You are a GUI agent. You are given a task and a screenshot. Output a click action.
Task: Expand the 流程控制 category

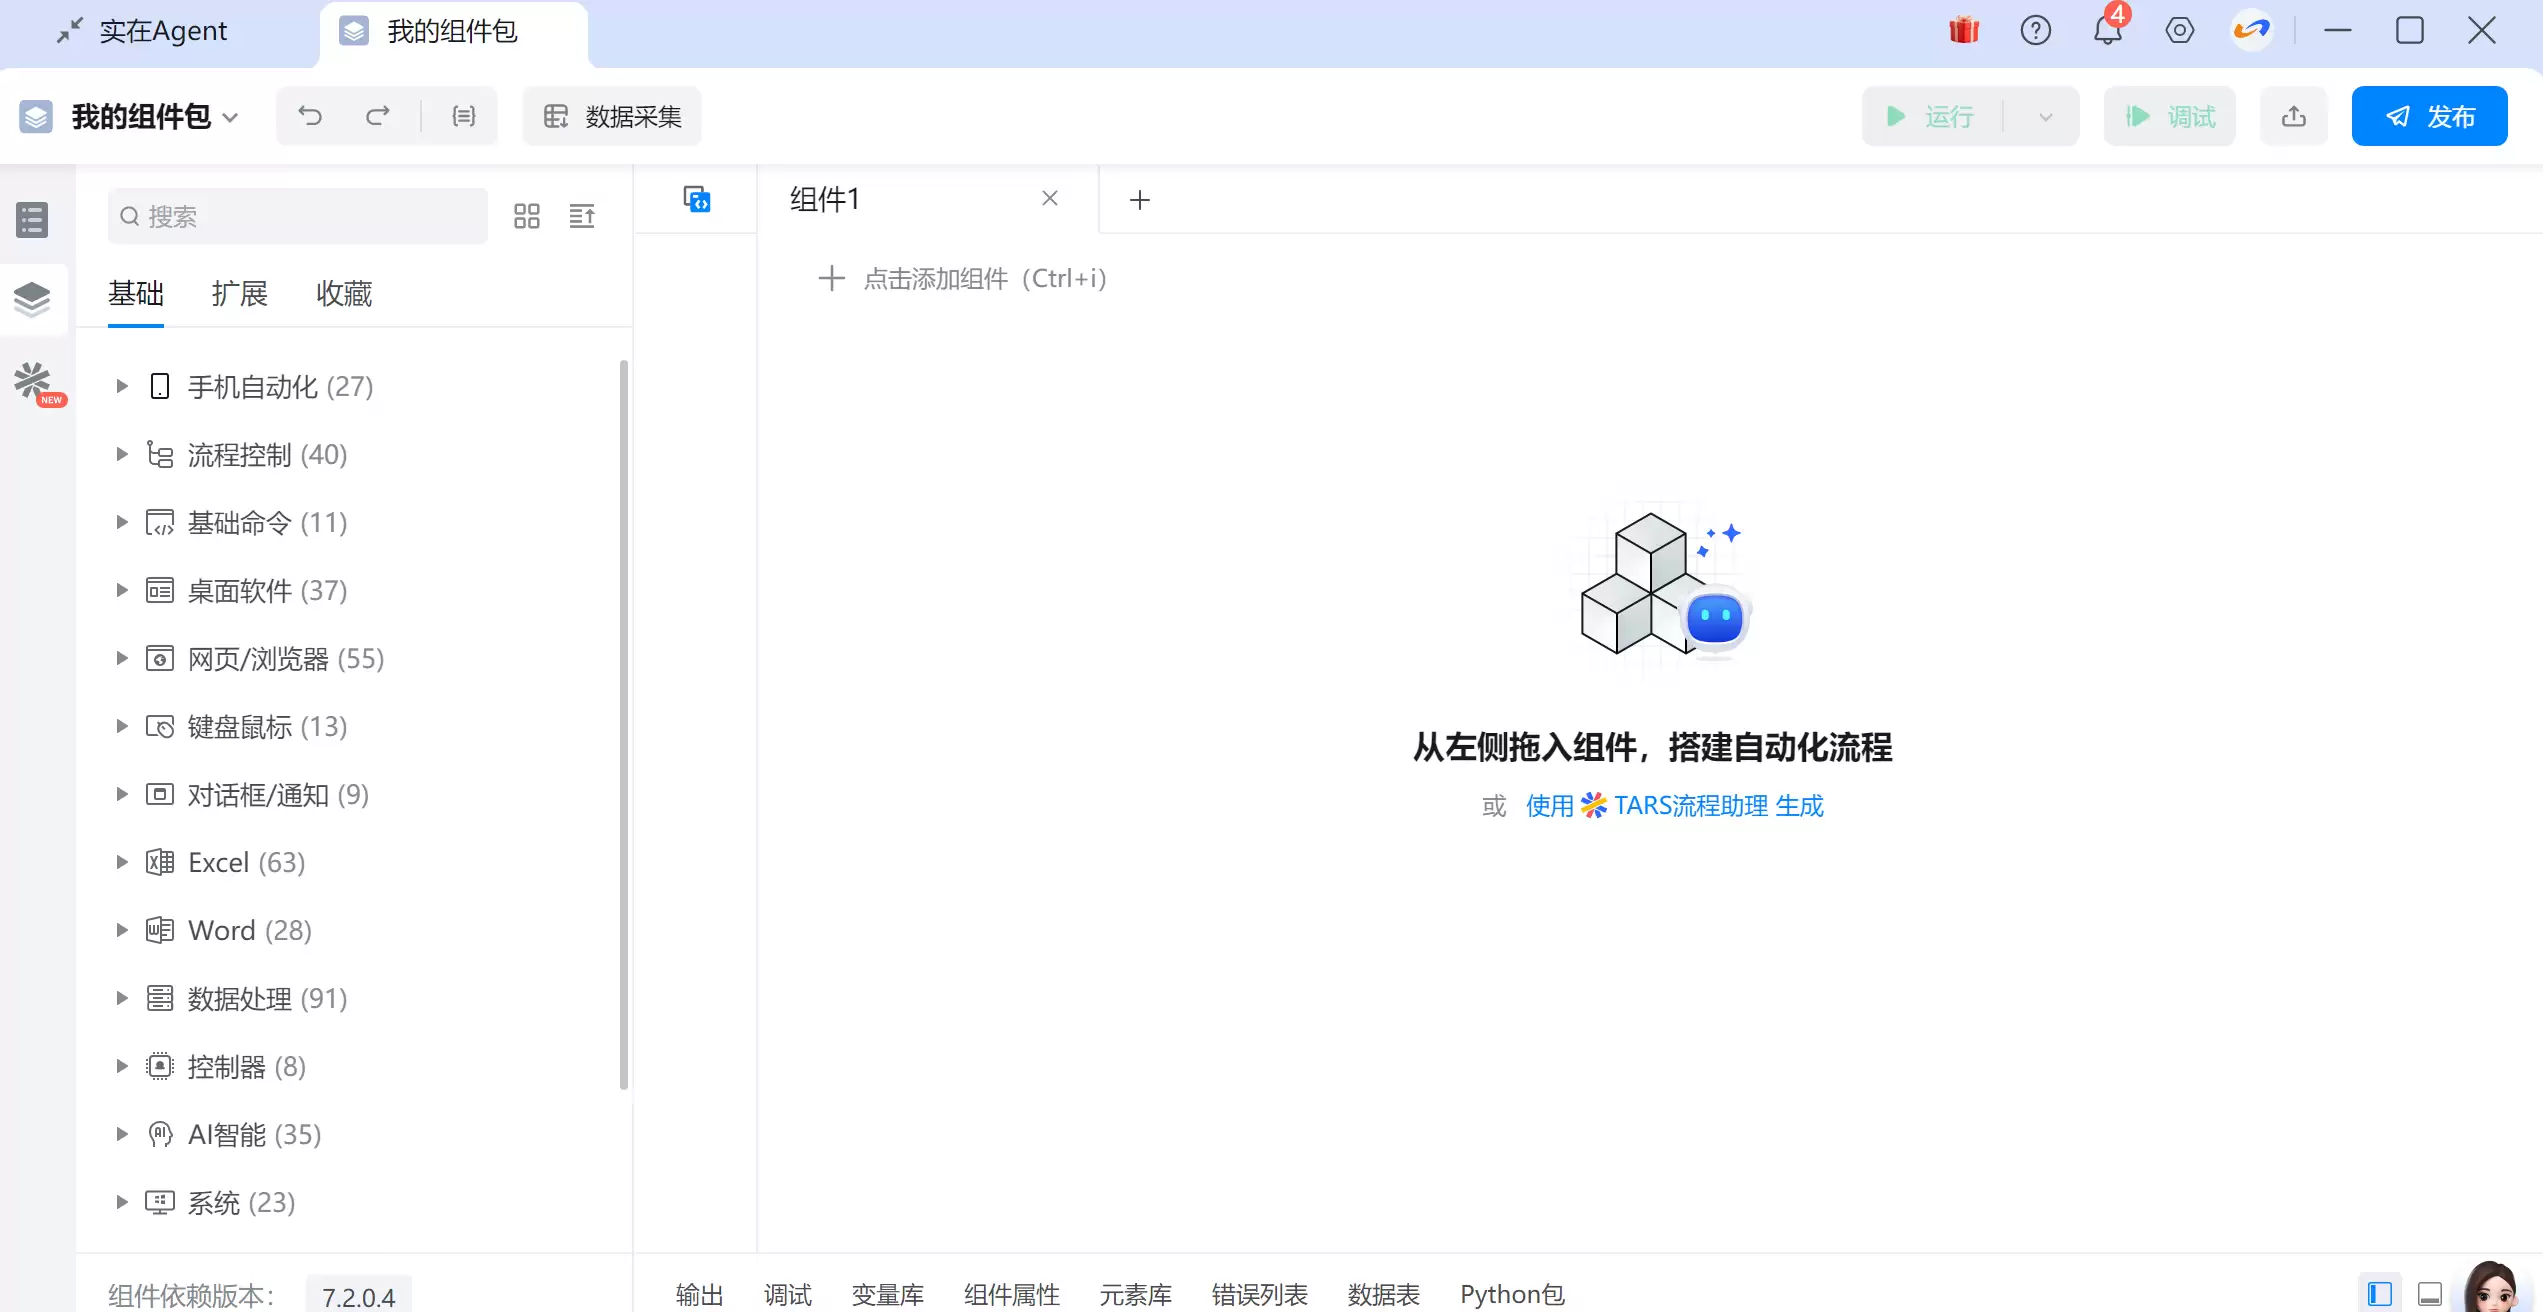coord(122,454)
